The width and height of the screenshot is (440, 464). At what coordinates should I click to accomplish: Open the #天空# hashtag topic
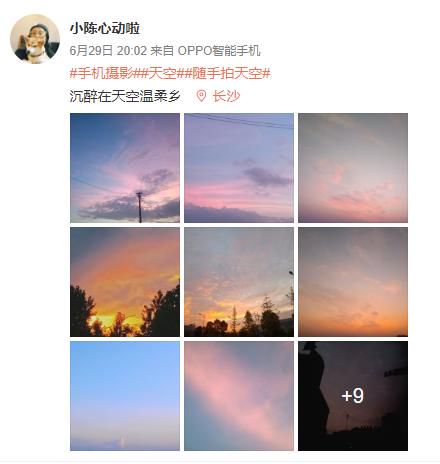[x=162, y=73]
